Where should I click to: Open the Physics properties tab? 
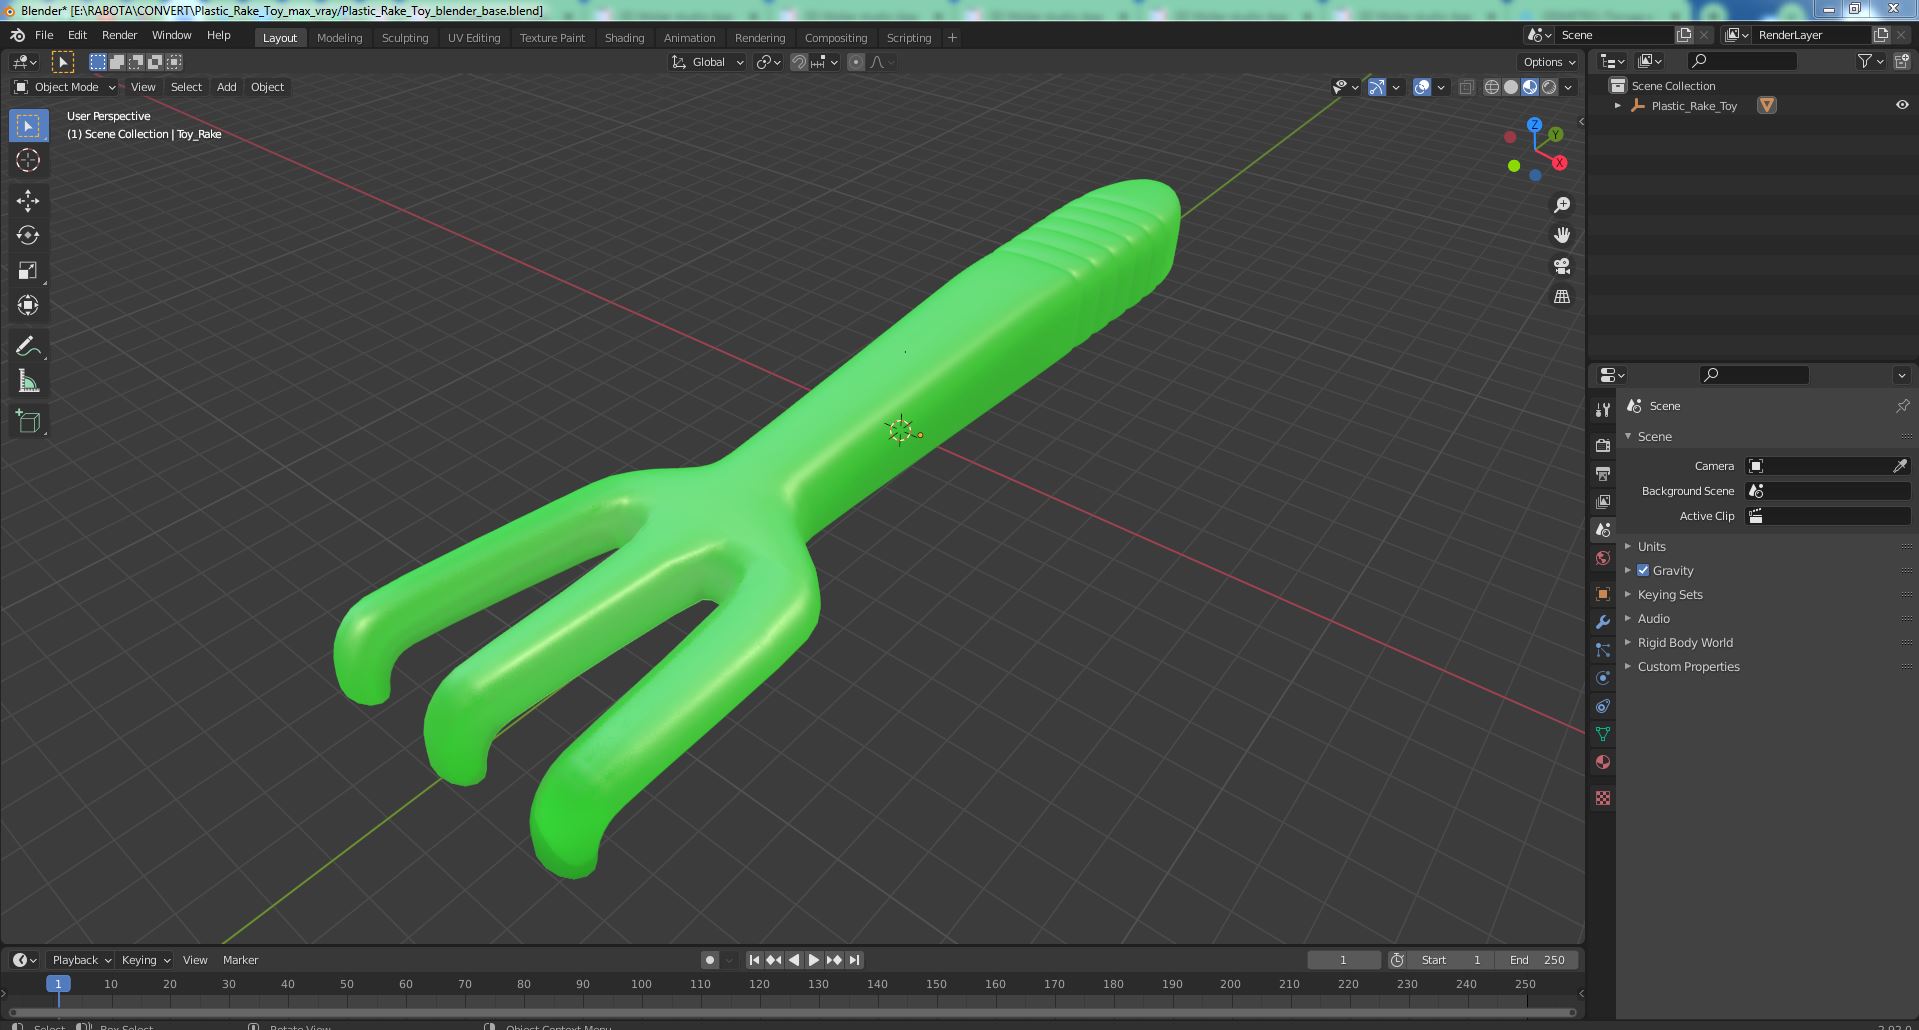pyautogui.click(x=1603, y=678)
